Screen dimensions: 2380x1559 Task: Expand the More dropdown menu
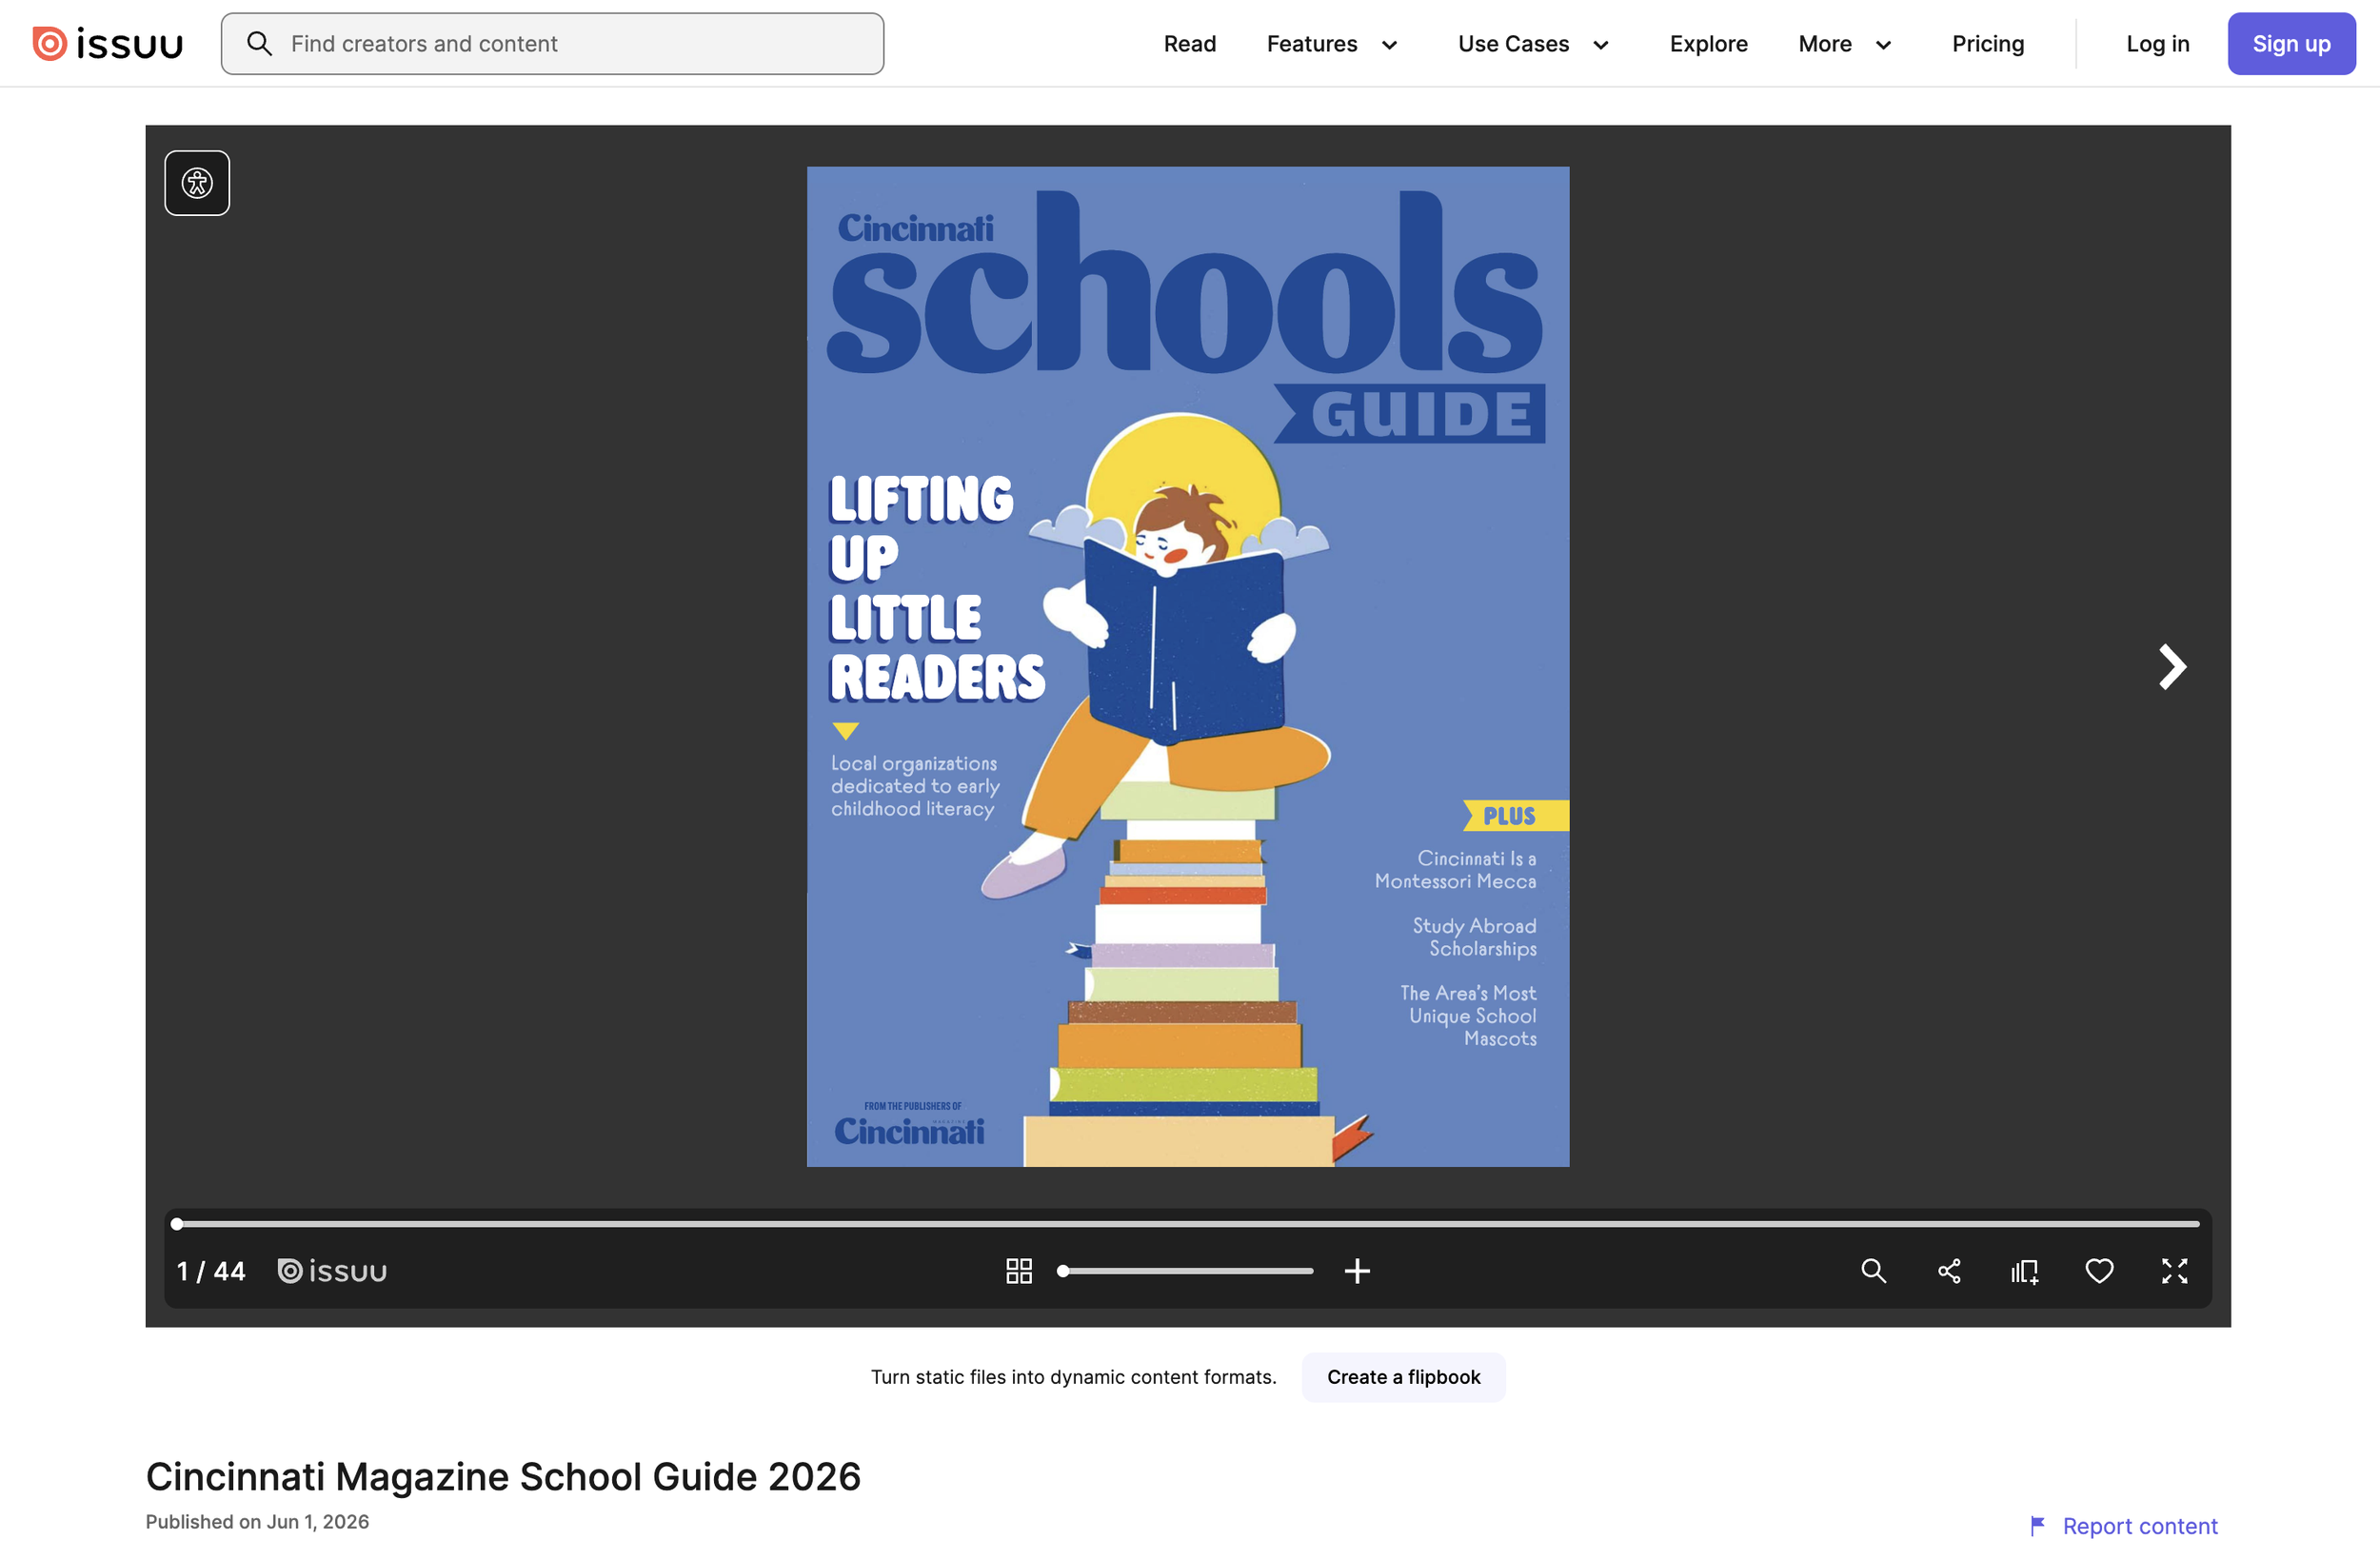[x=1845, y=44]
